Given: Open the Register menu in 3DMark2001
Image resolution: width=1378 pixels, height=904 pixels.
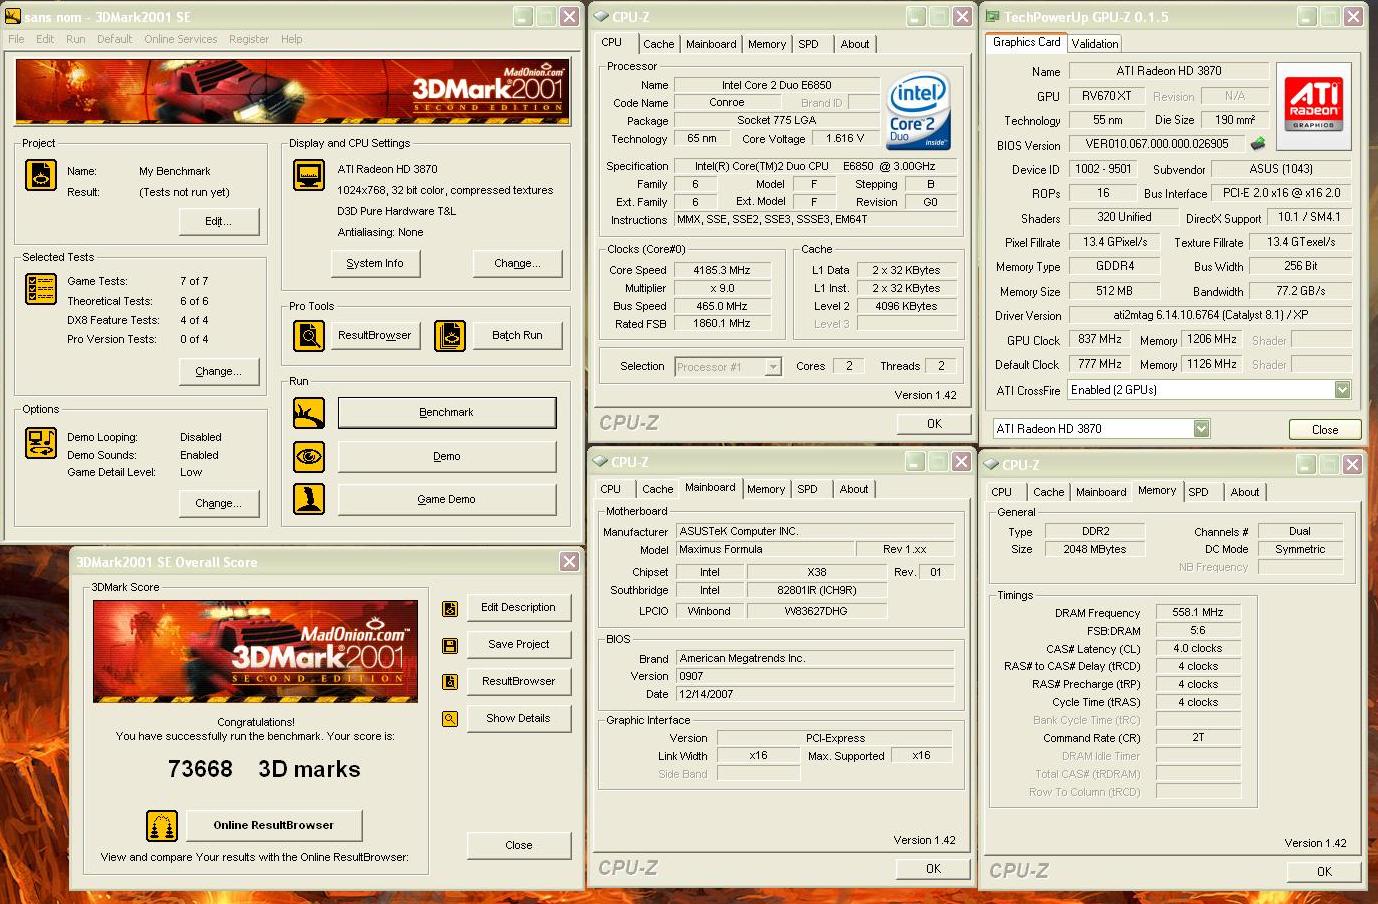Looking at the screenshot, I should pos(248,39).
